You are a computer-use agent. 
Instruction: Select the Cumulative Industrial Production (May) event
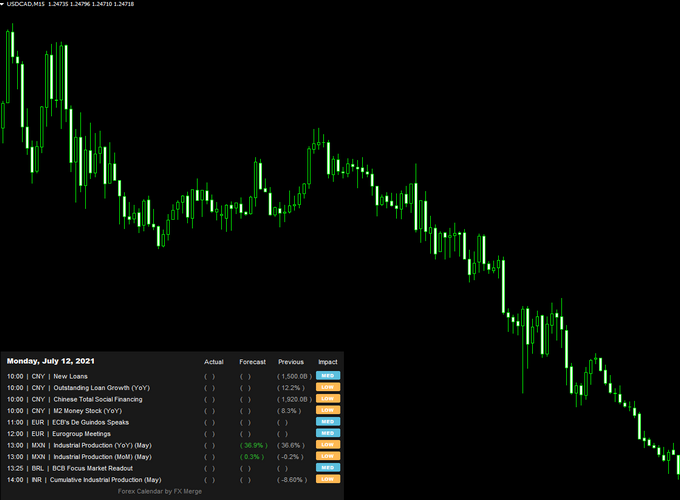105,480
